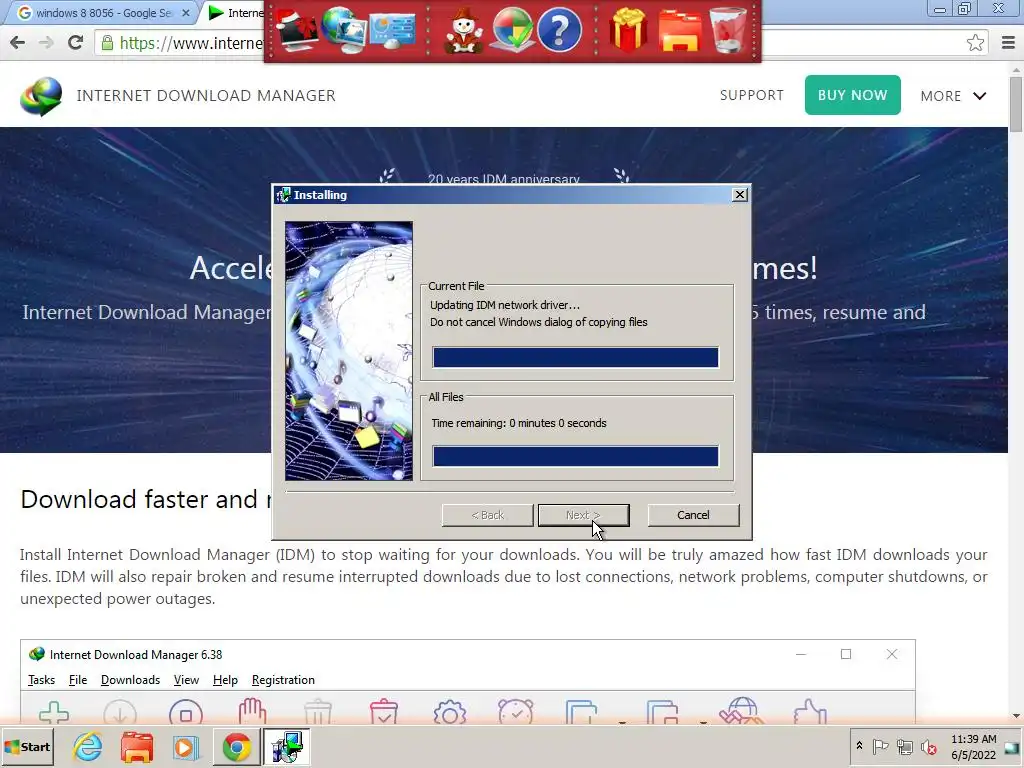Open Chrome's hamburger menu icon

point(1008,43)
